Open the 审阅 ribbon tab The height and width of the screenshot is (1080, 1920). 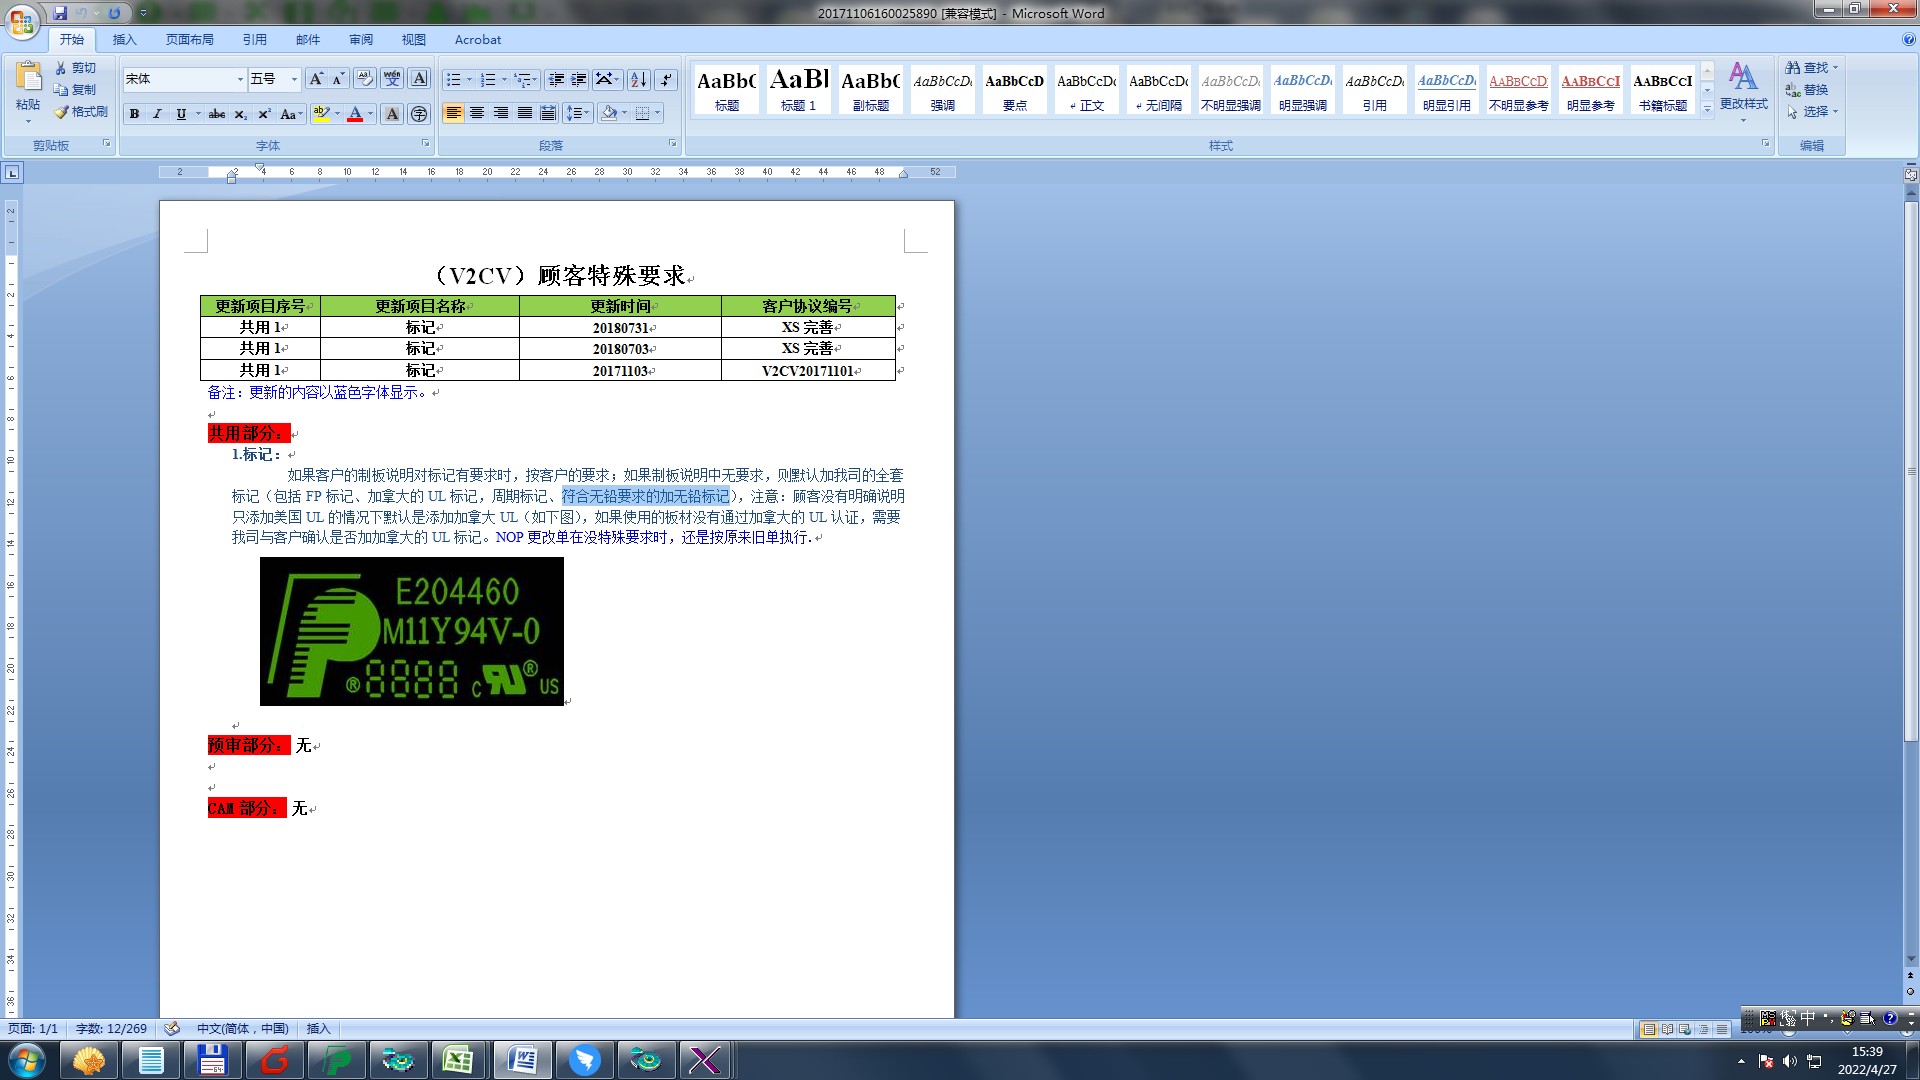point(360,40)
